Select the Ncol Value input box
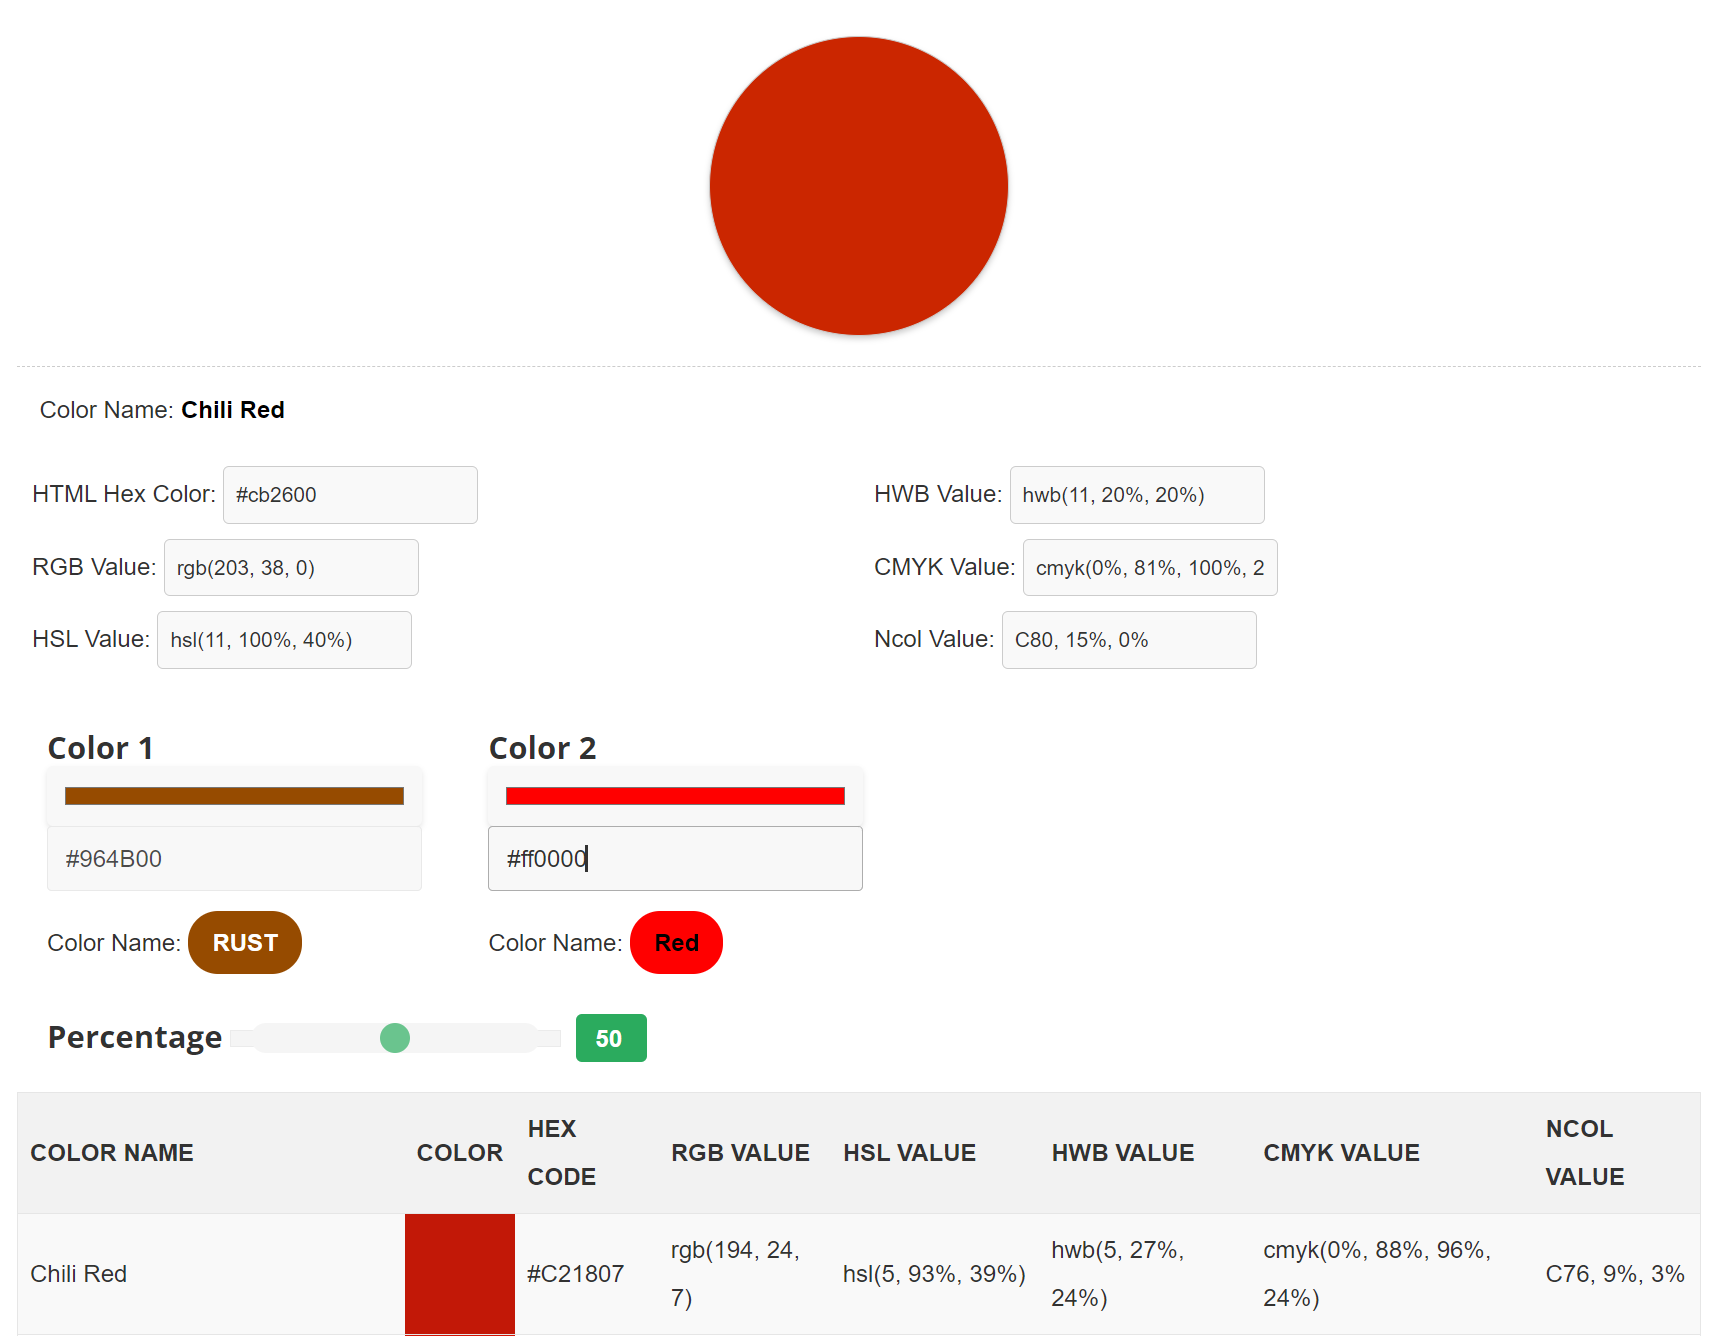The height and width of the screenshot is (1336, 1718). (x=1129, y=640)
